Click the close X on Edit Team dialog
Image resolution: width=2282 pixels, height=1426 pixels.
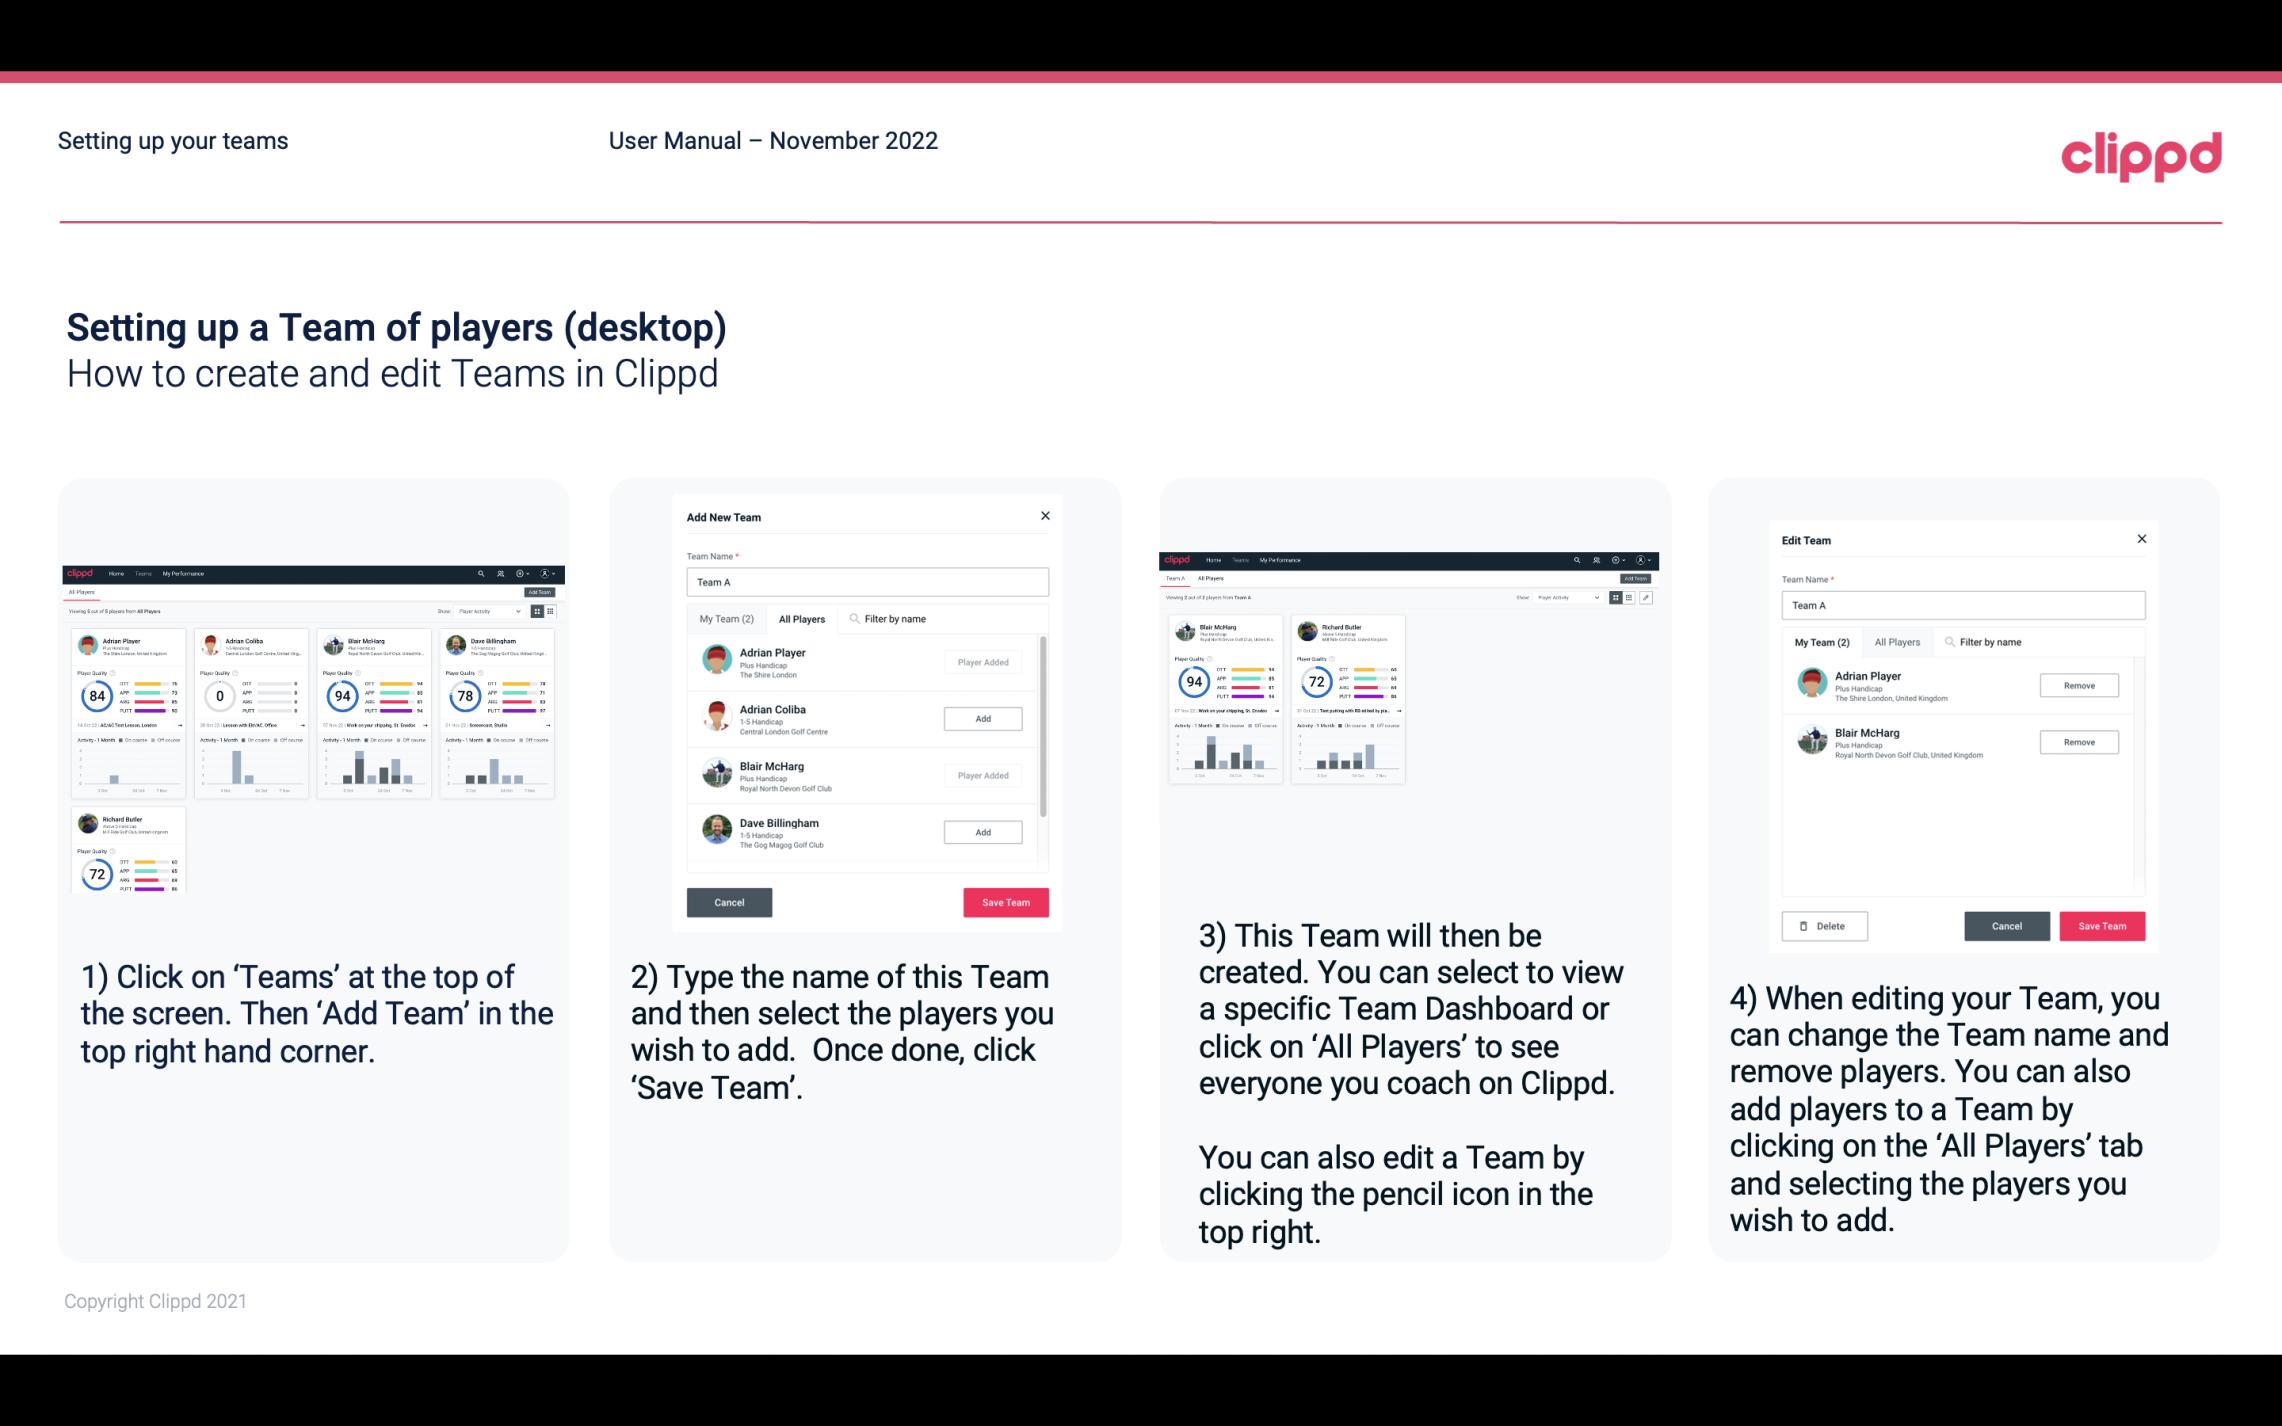pyautogui.click(x=2141, y=540)
